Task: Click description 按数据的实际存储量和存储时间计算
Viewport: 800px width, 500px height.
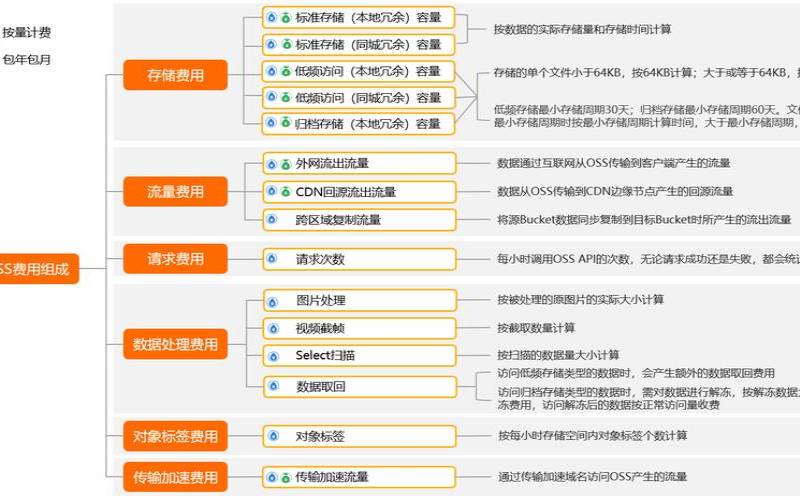Action: [582, 30]
